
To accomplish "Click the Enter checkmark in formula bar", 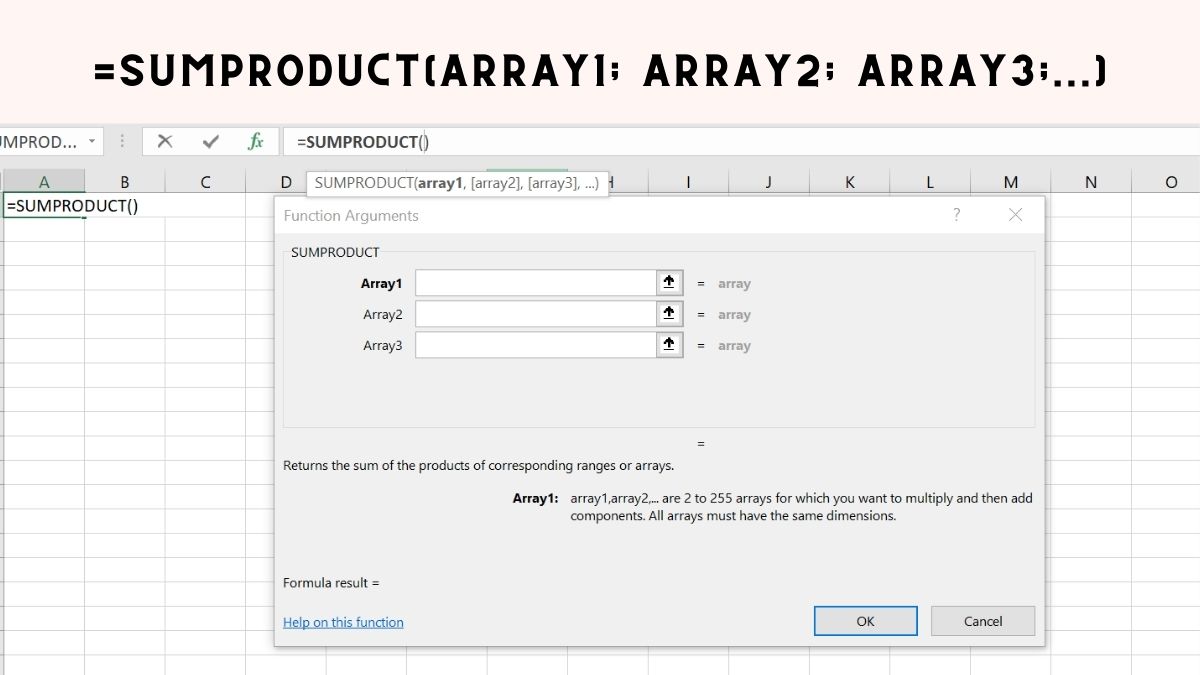I will [x=210, y=142].
